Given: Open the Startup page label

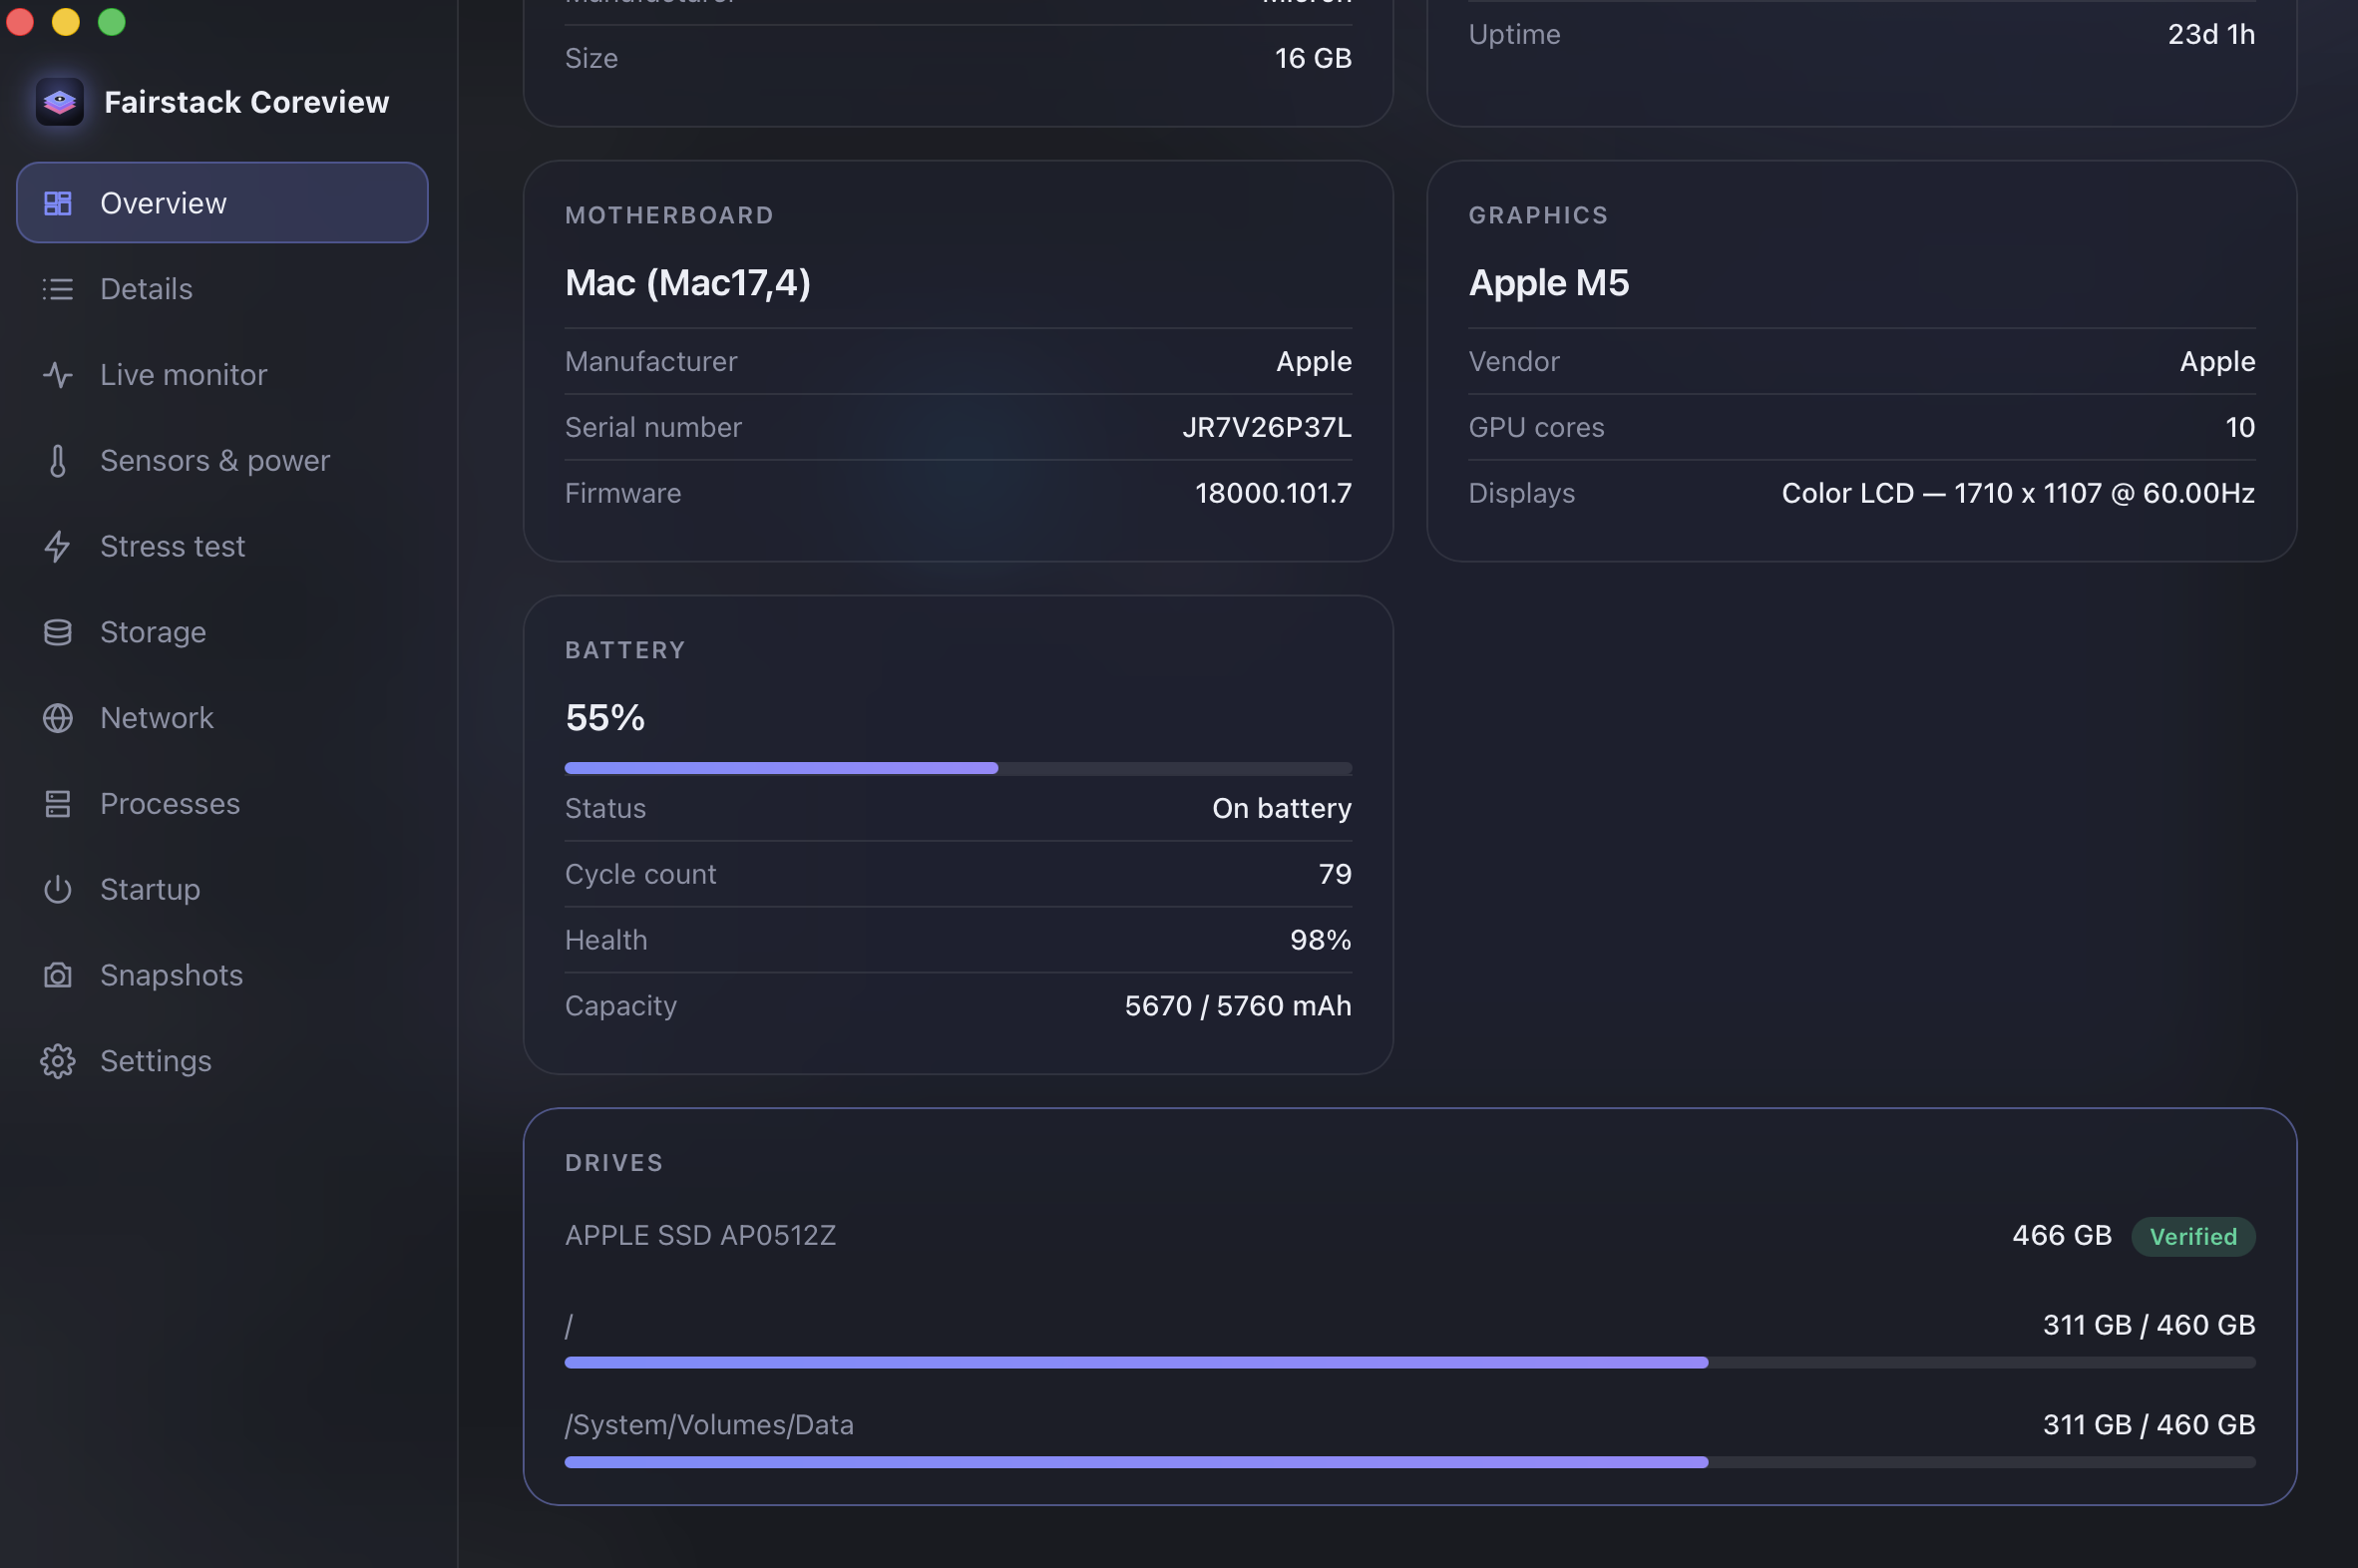Looking at the screenshot, I should [x=150, y=890].
